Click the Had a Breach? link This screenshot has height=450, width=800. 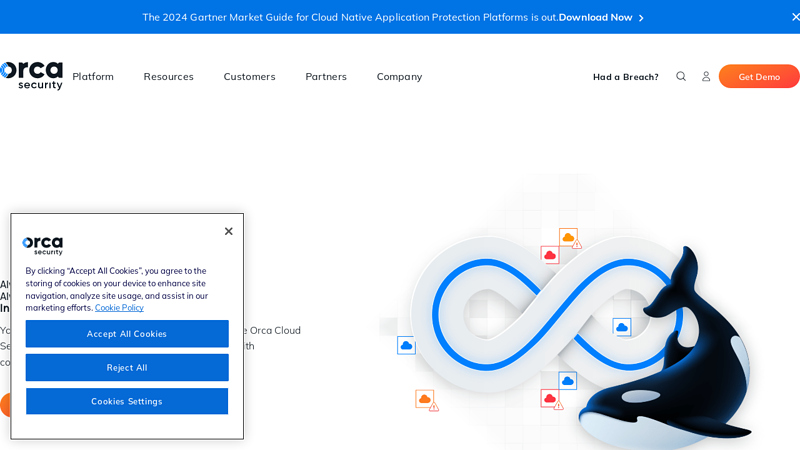(626, 77)
